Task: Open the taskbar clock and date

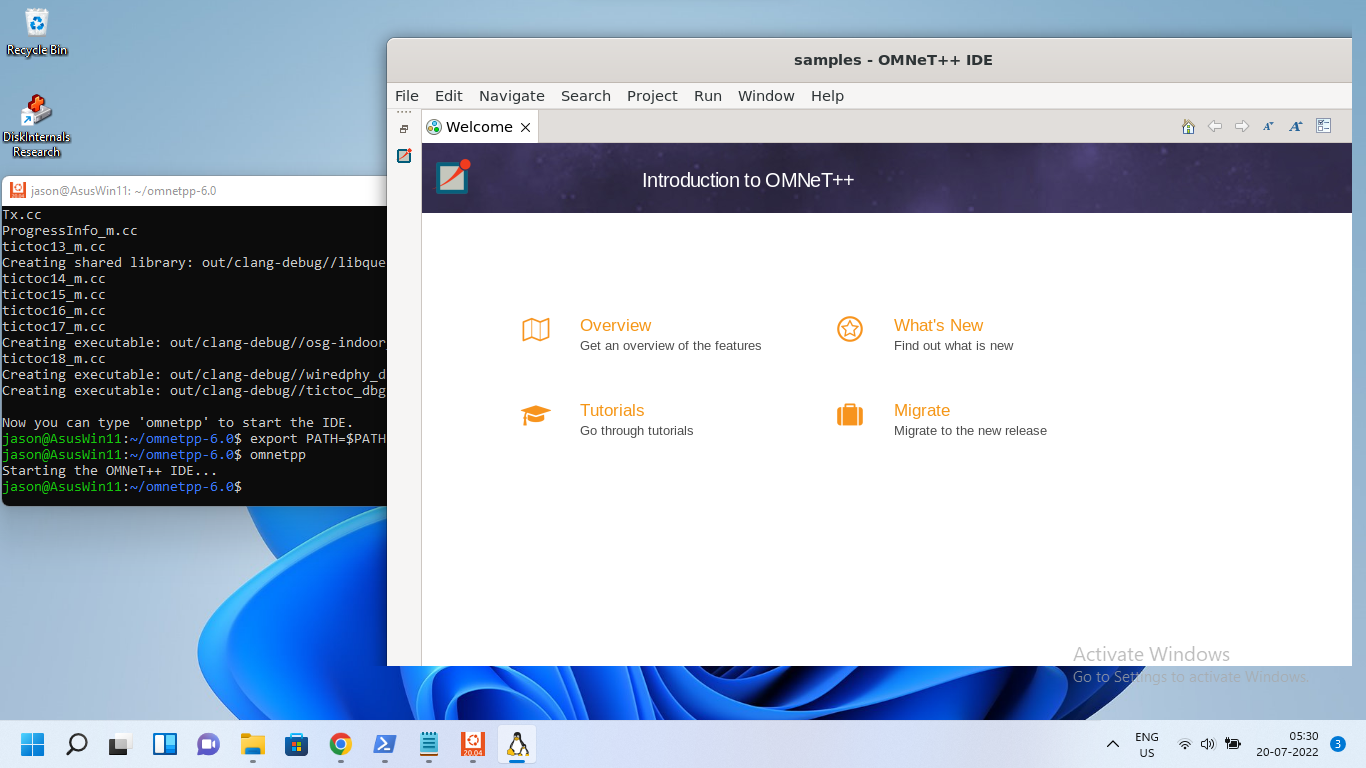Action: 1288,744
